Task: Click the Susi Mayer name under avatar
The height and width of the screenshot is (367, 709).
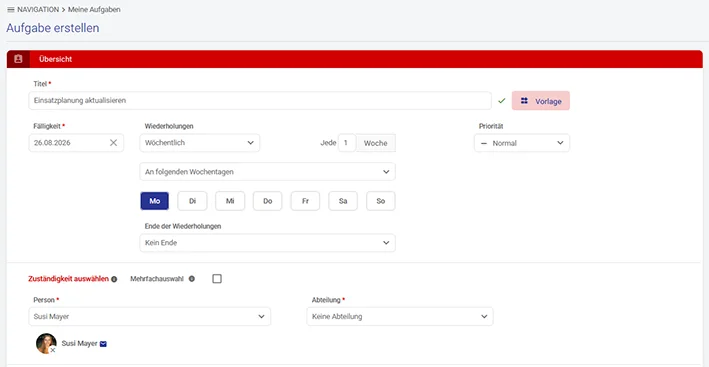Action: pos(80,343)
